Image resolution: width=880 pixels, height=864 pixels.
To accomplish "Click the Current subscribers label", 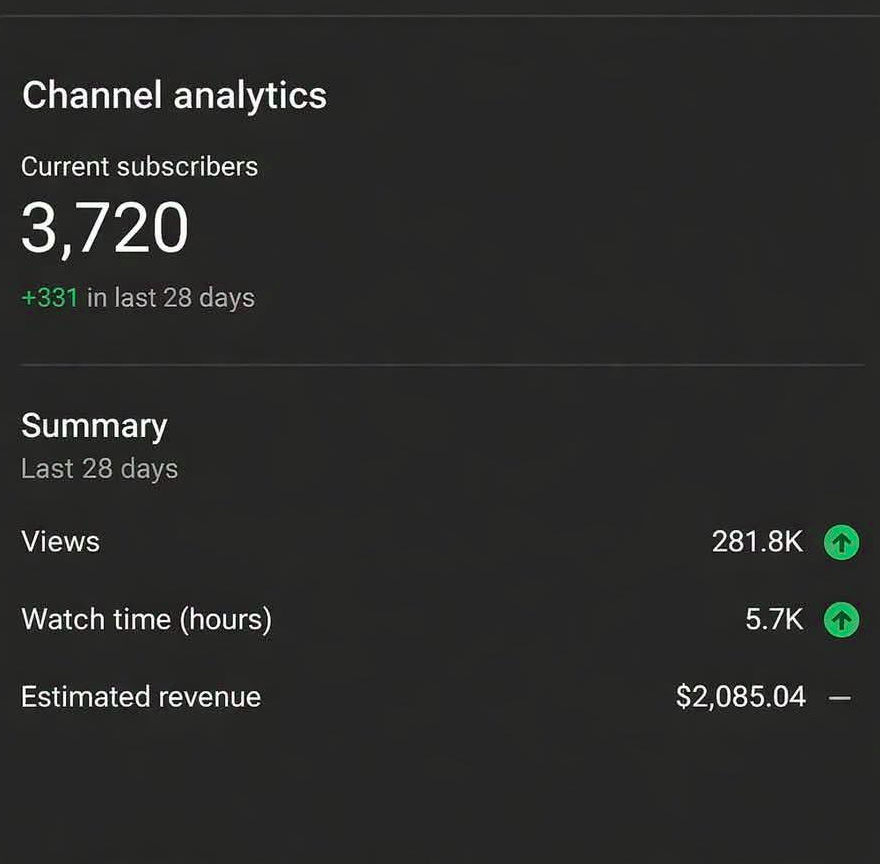I will click(140, 167).
